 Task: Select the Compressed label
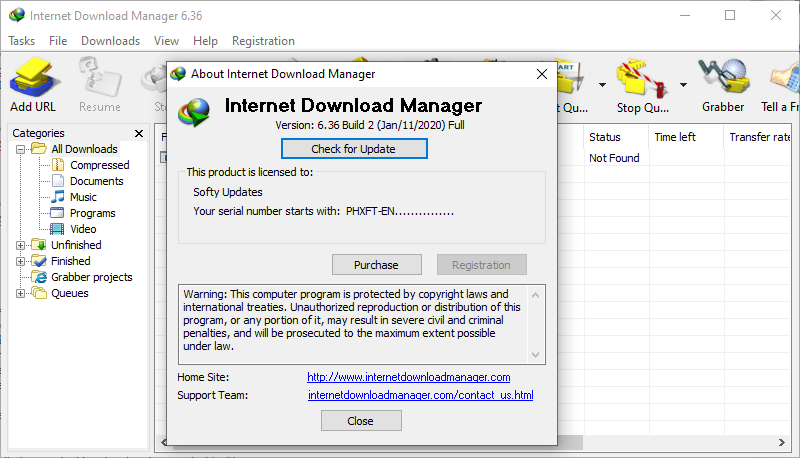(x=99, y=165)
